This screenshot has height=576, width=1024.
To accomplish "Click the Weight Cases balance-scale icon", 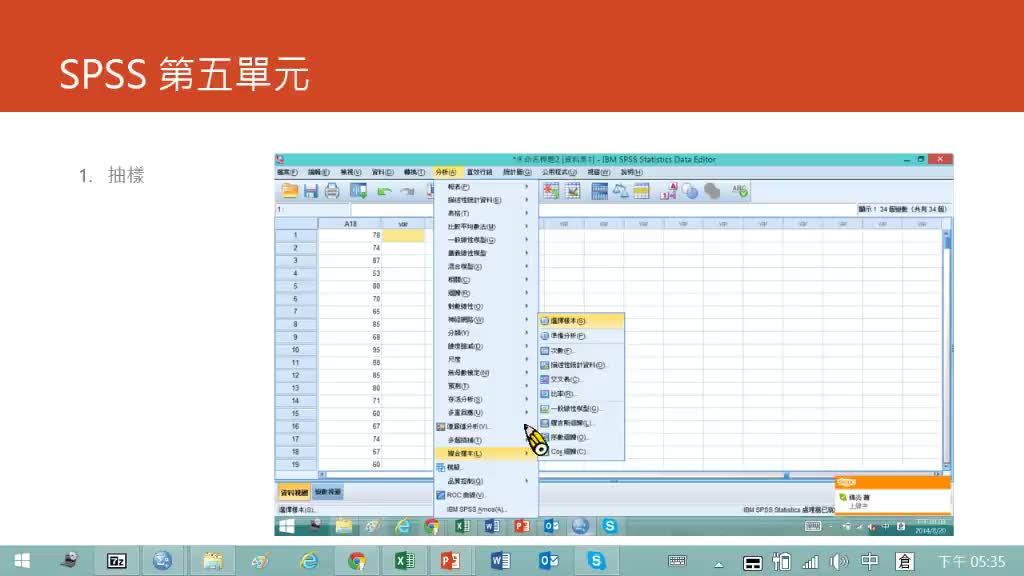I will (x=620, y=191).
